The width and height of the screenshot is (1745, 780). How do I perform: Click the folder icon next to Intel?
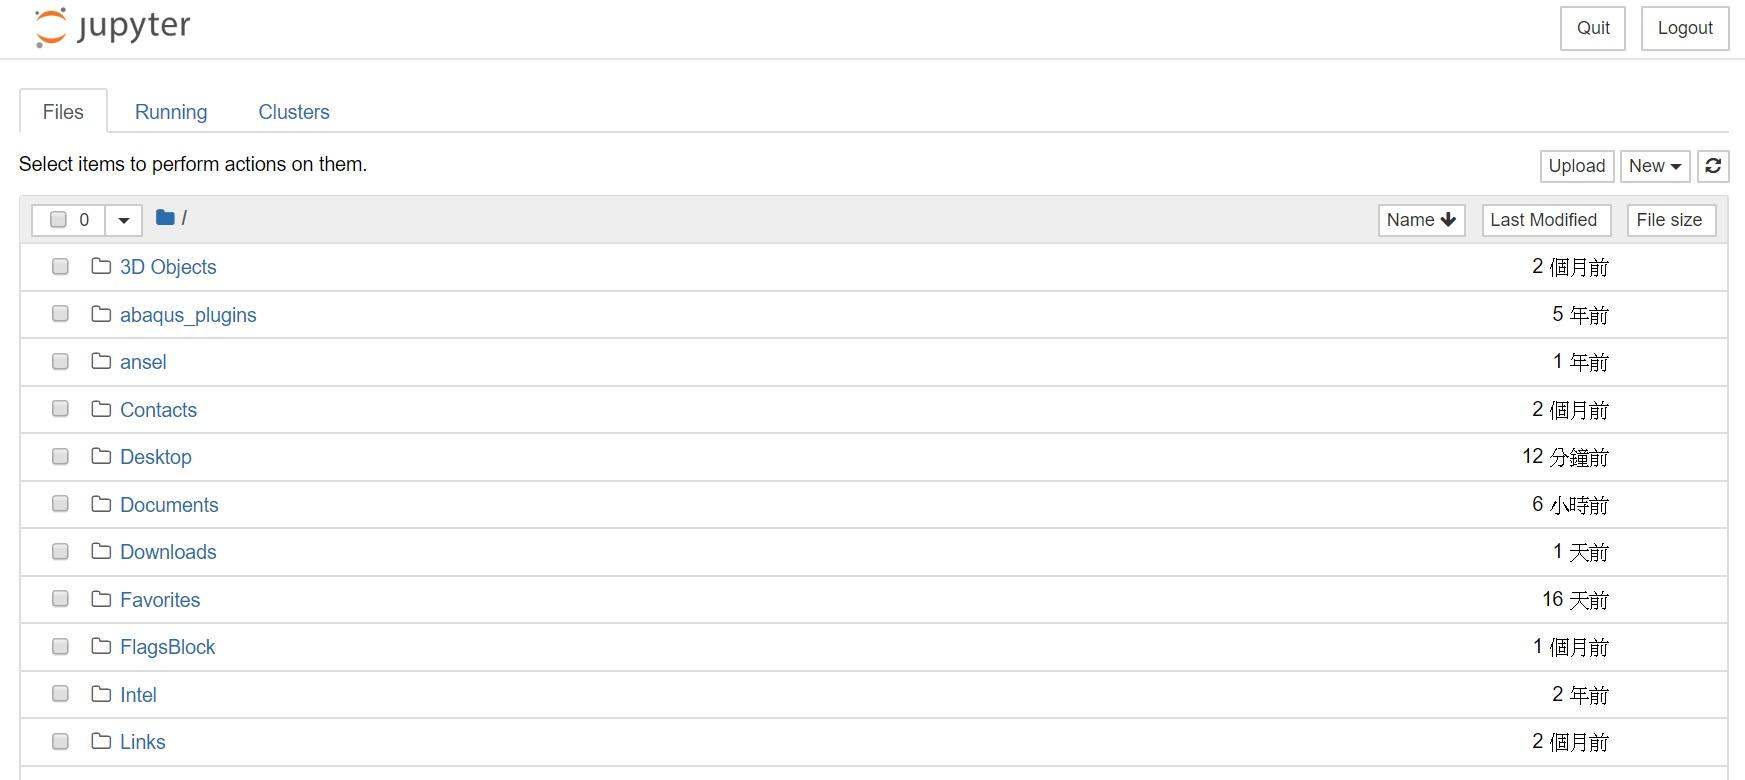(x=101, y=694)
